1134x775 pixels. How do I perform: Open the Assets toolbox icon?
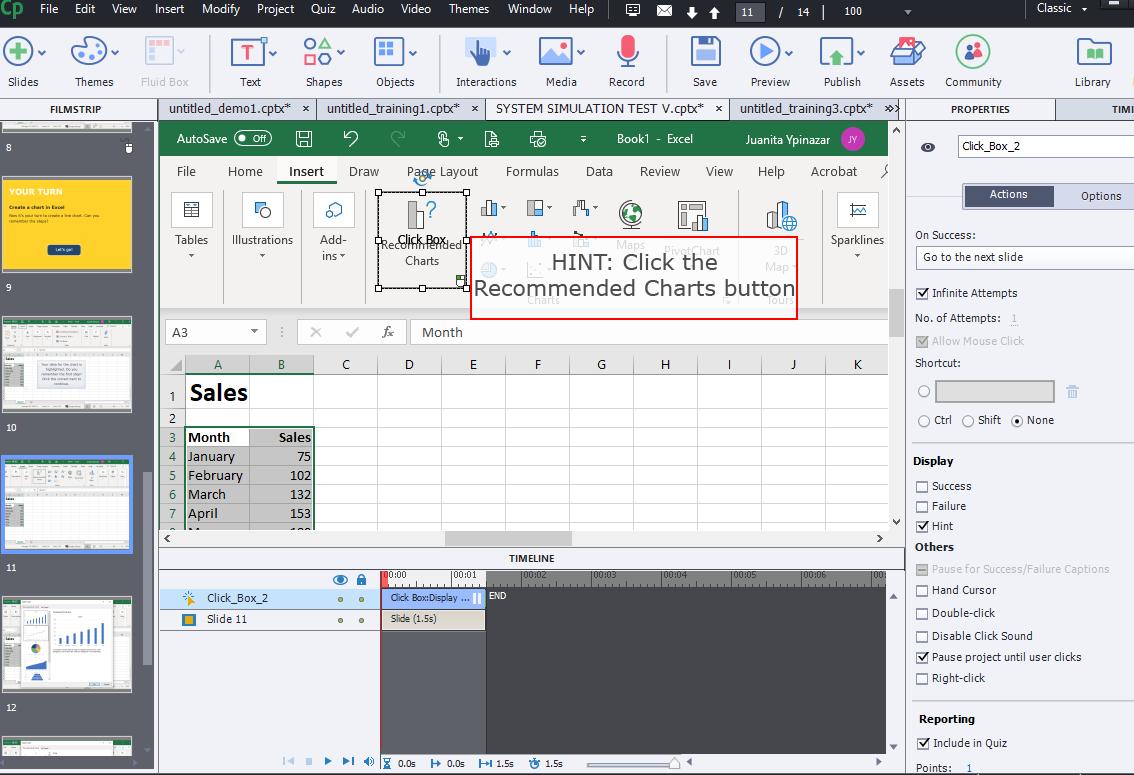point(906,52)
